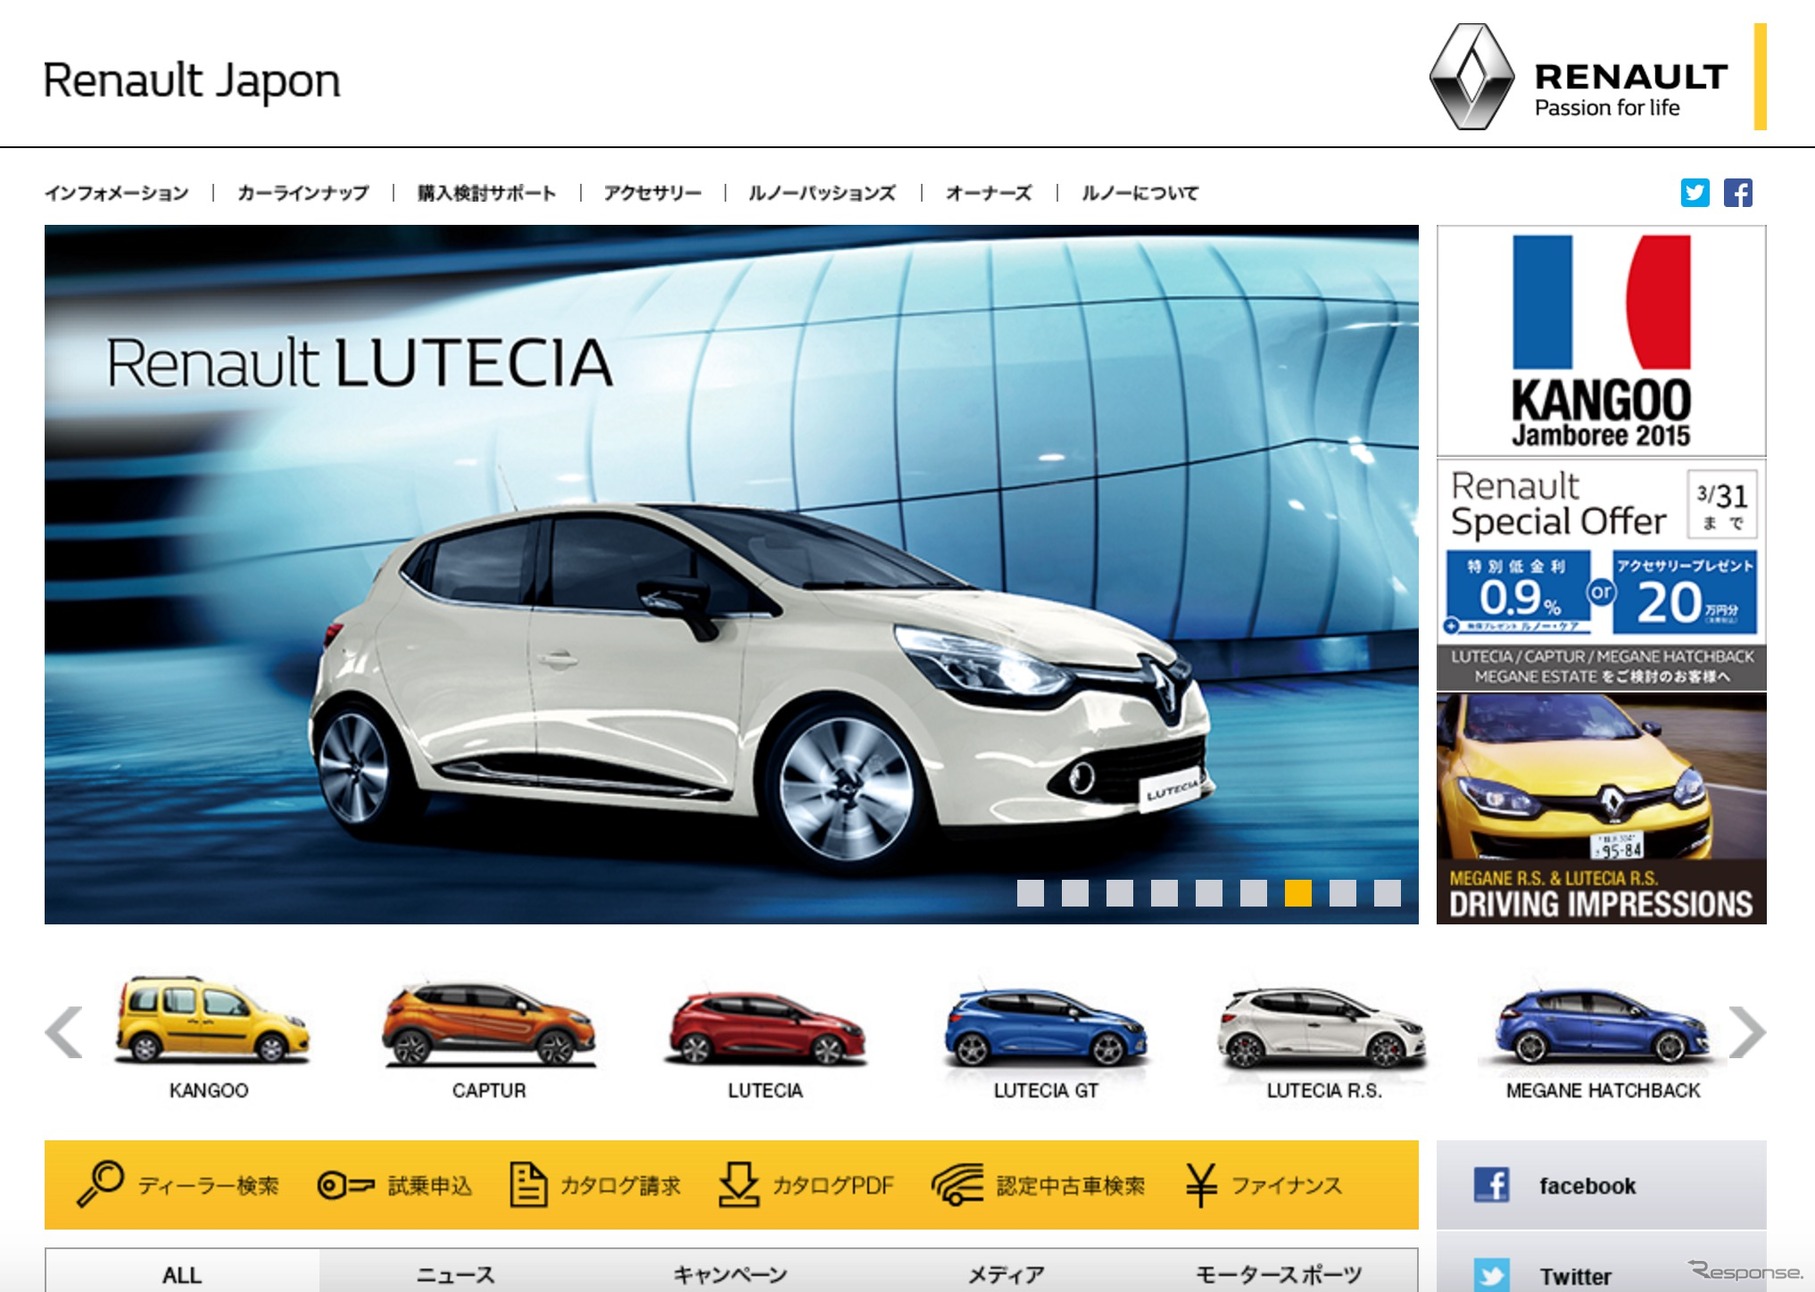Open the Driving Impressions banner
Image resolution: width=1815 pixels, height=1292 pixels.
point(1601,808)
